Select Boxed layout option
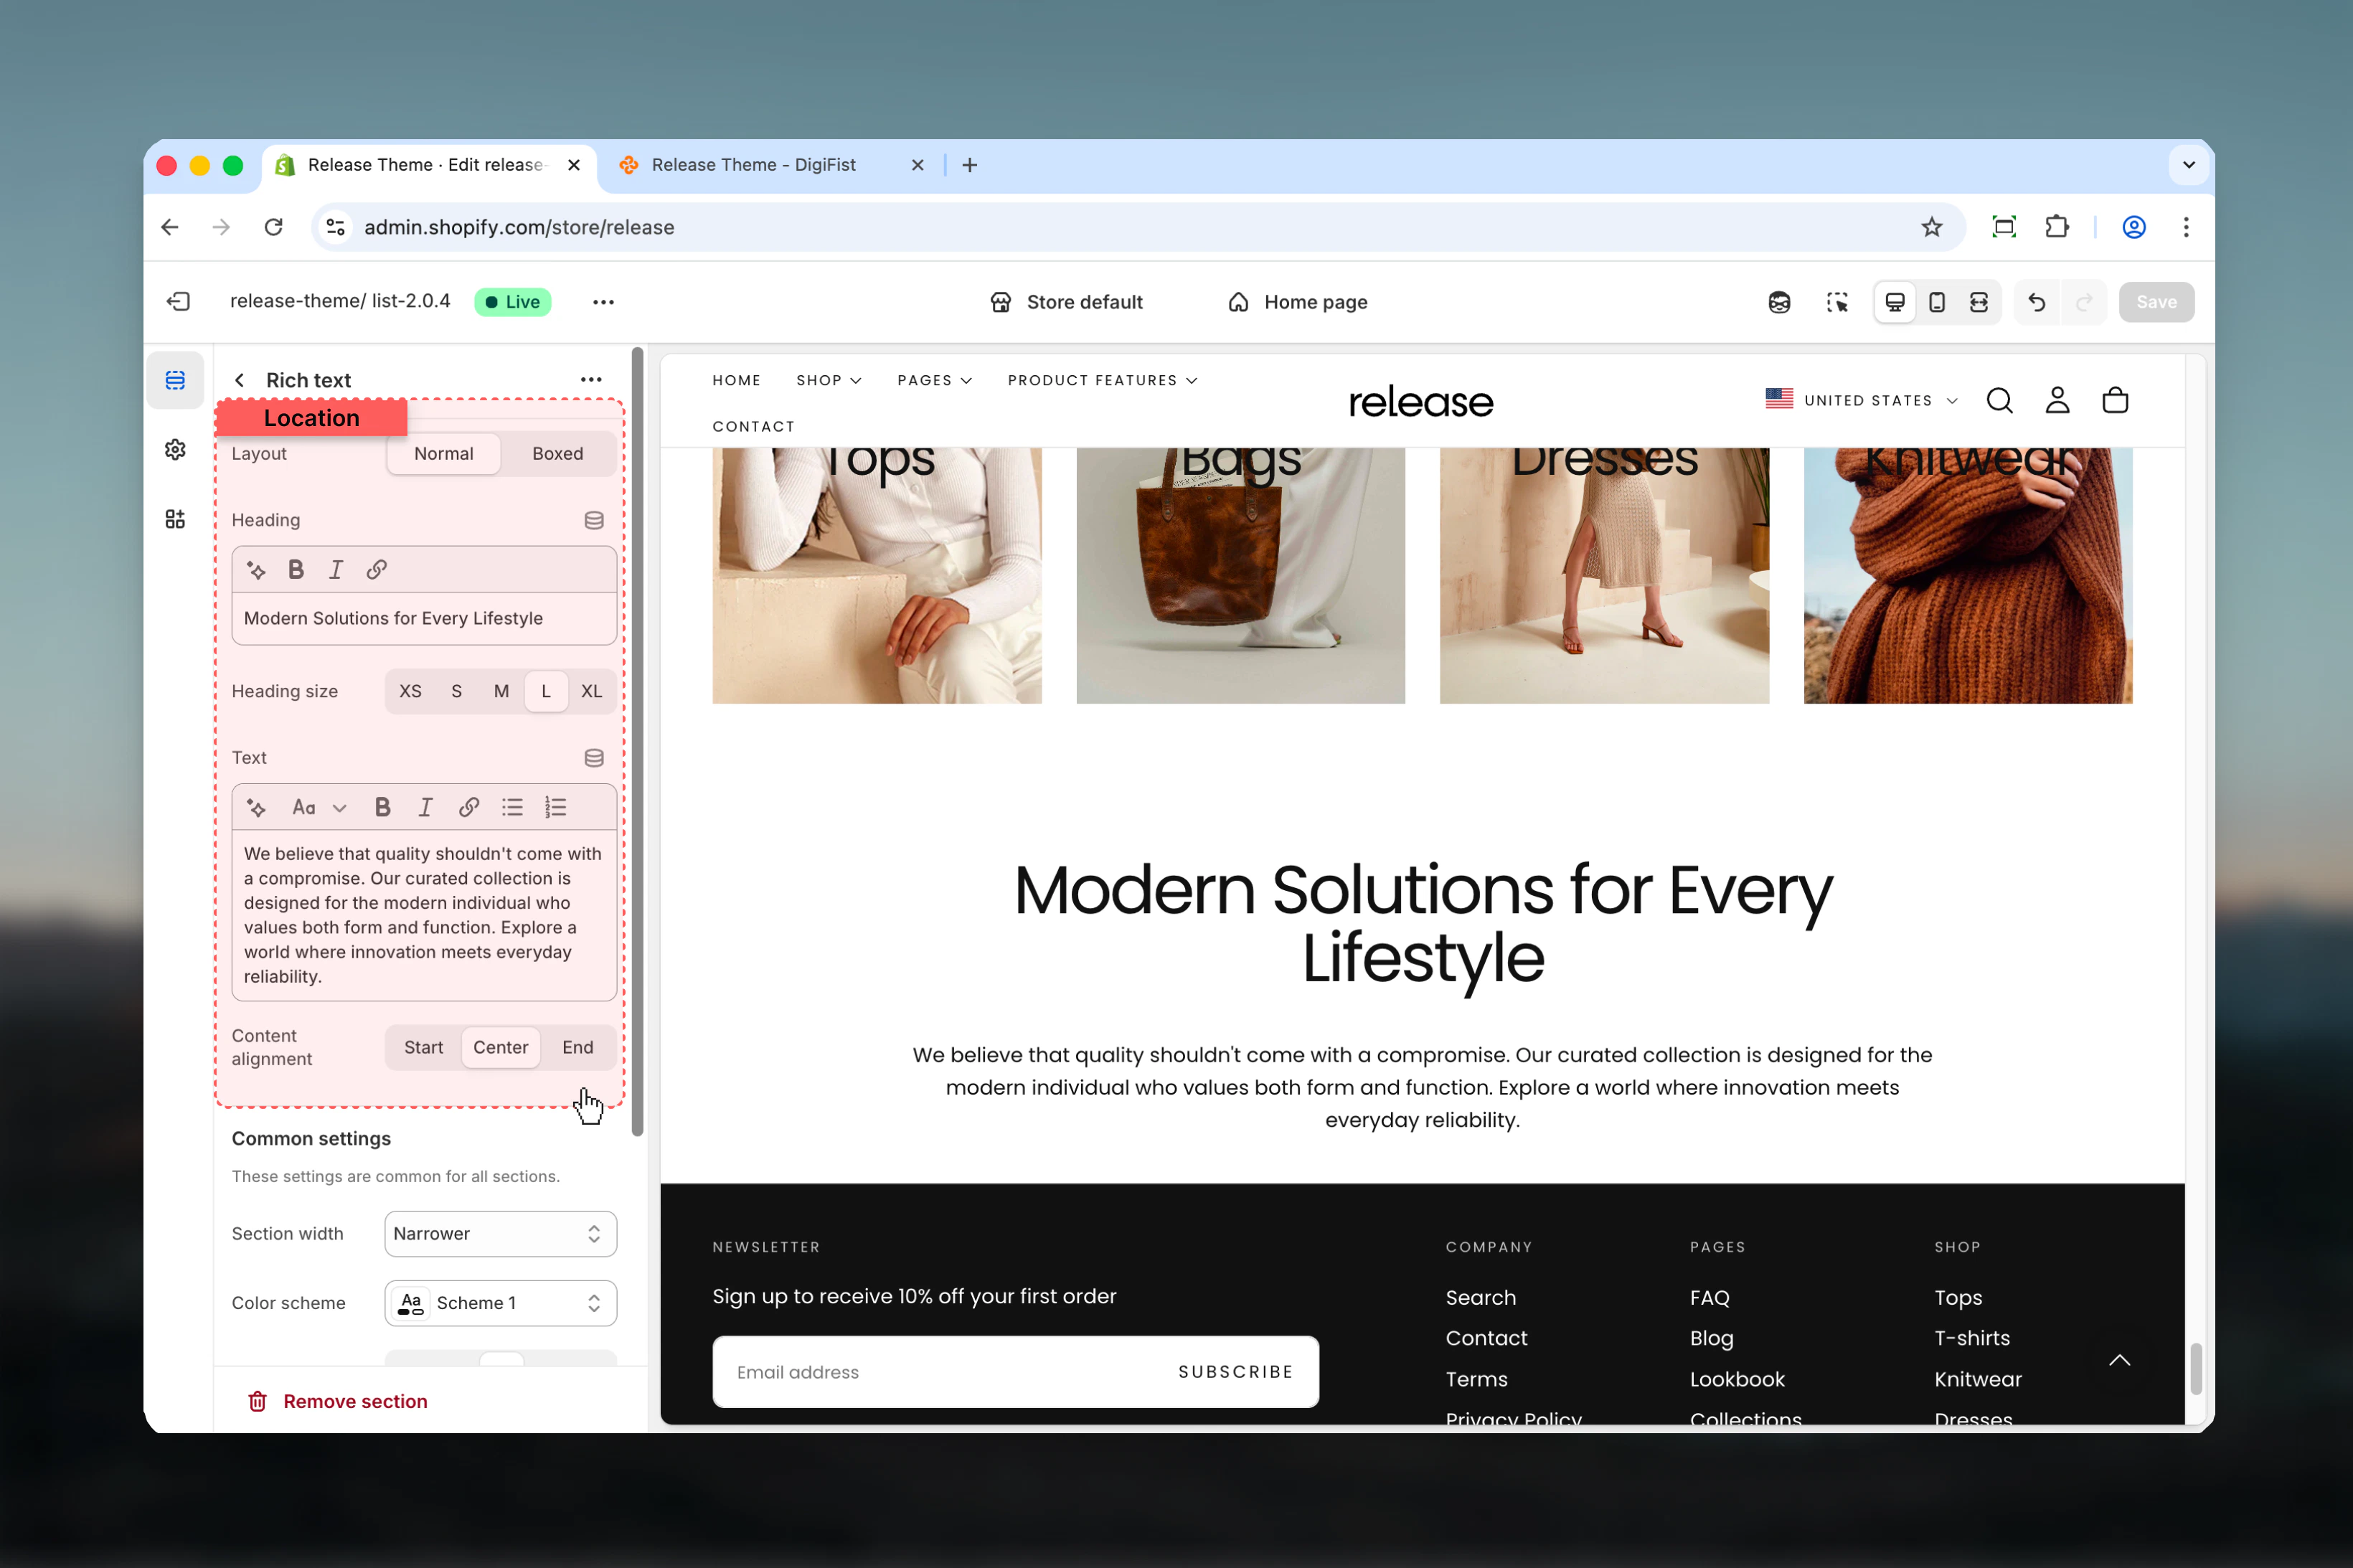 [x=558, y=454]
